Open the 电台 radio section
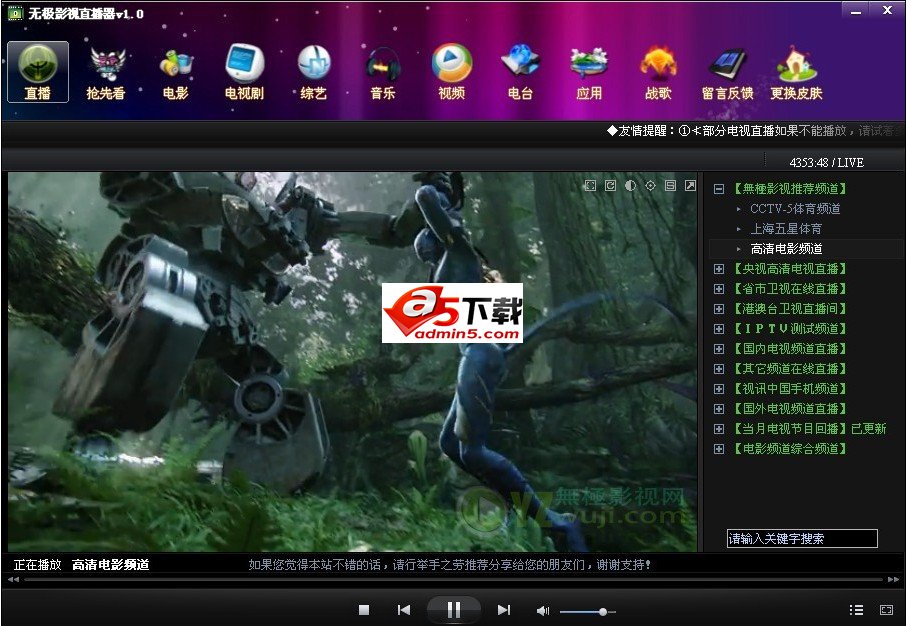 [521, 72]
